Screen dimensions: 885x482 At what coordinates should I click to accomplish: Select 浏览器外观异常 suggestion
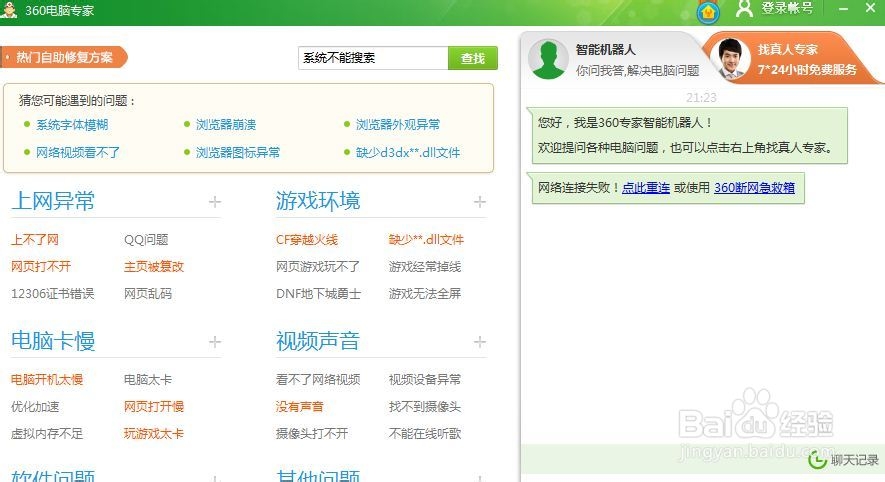[398, 125]
